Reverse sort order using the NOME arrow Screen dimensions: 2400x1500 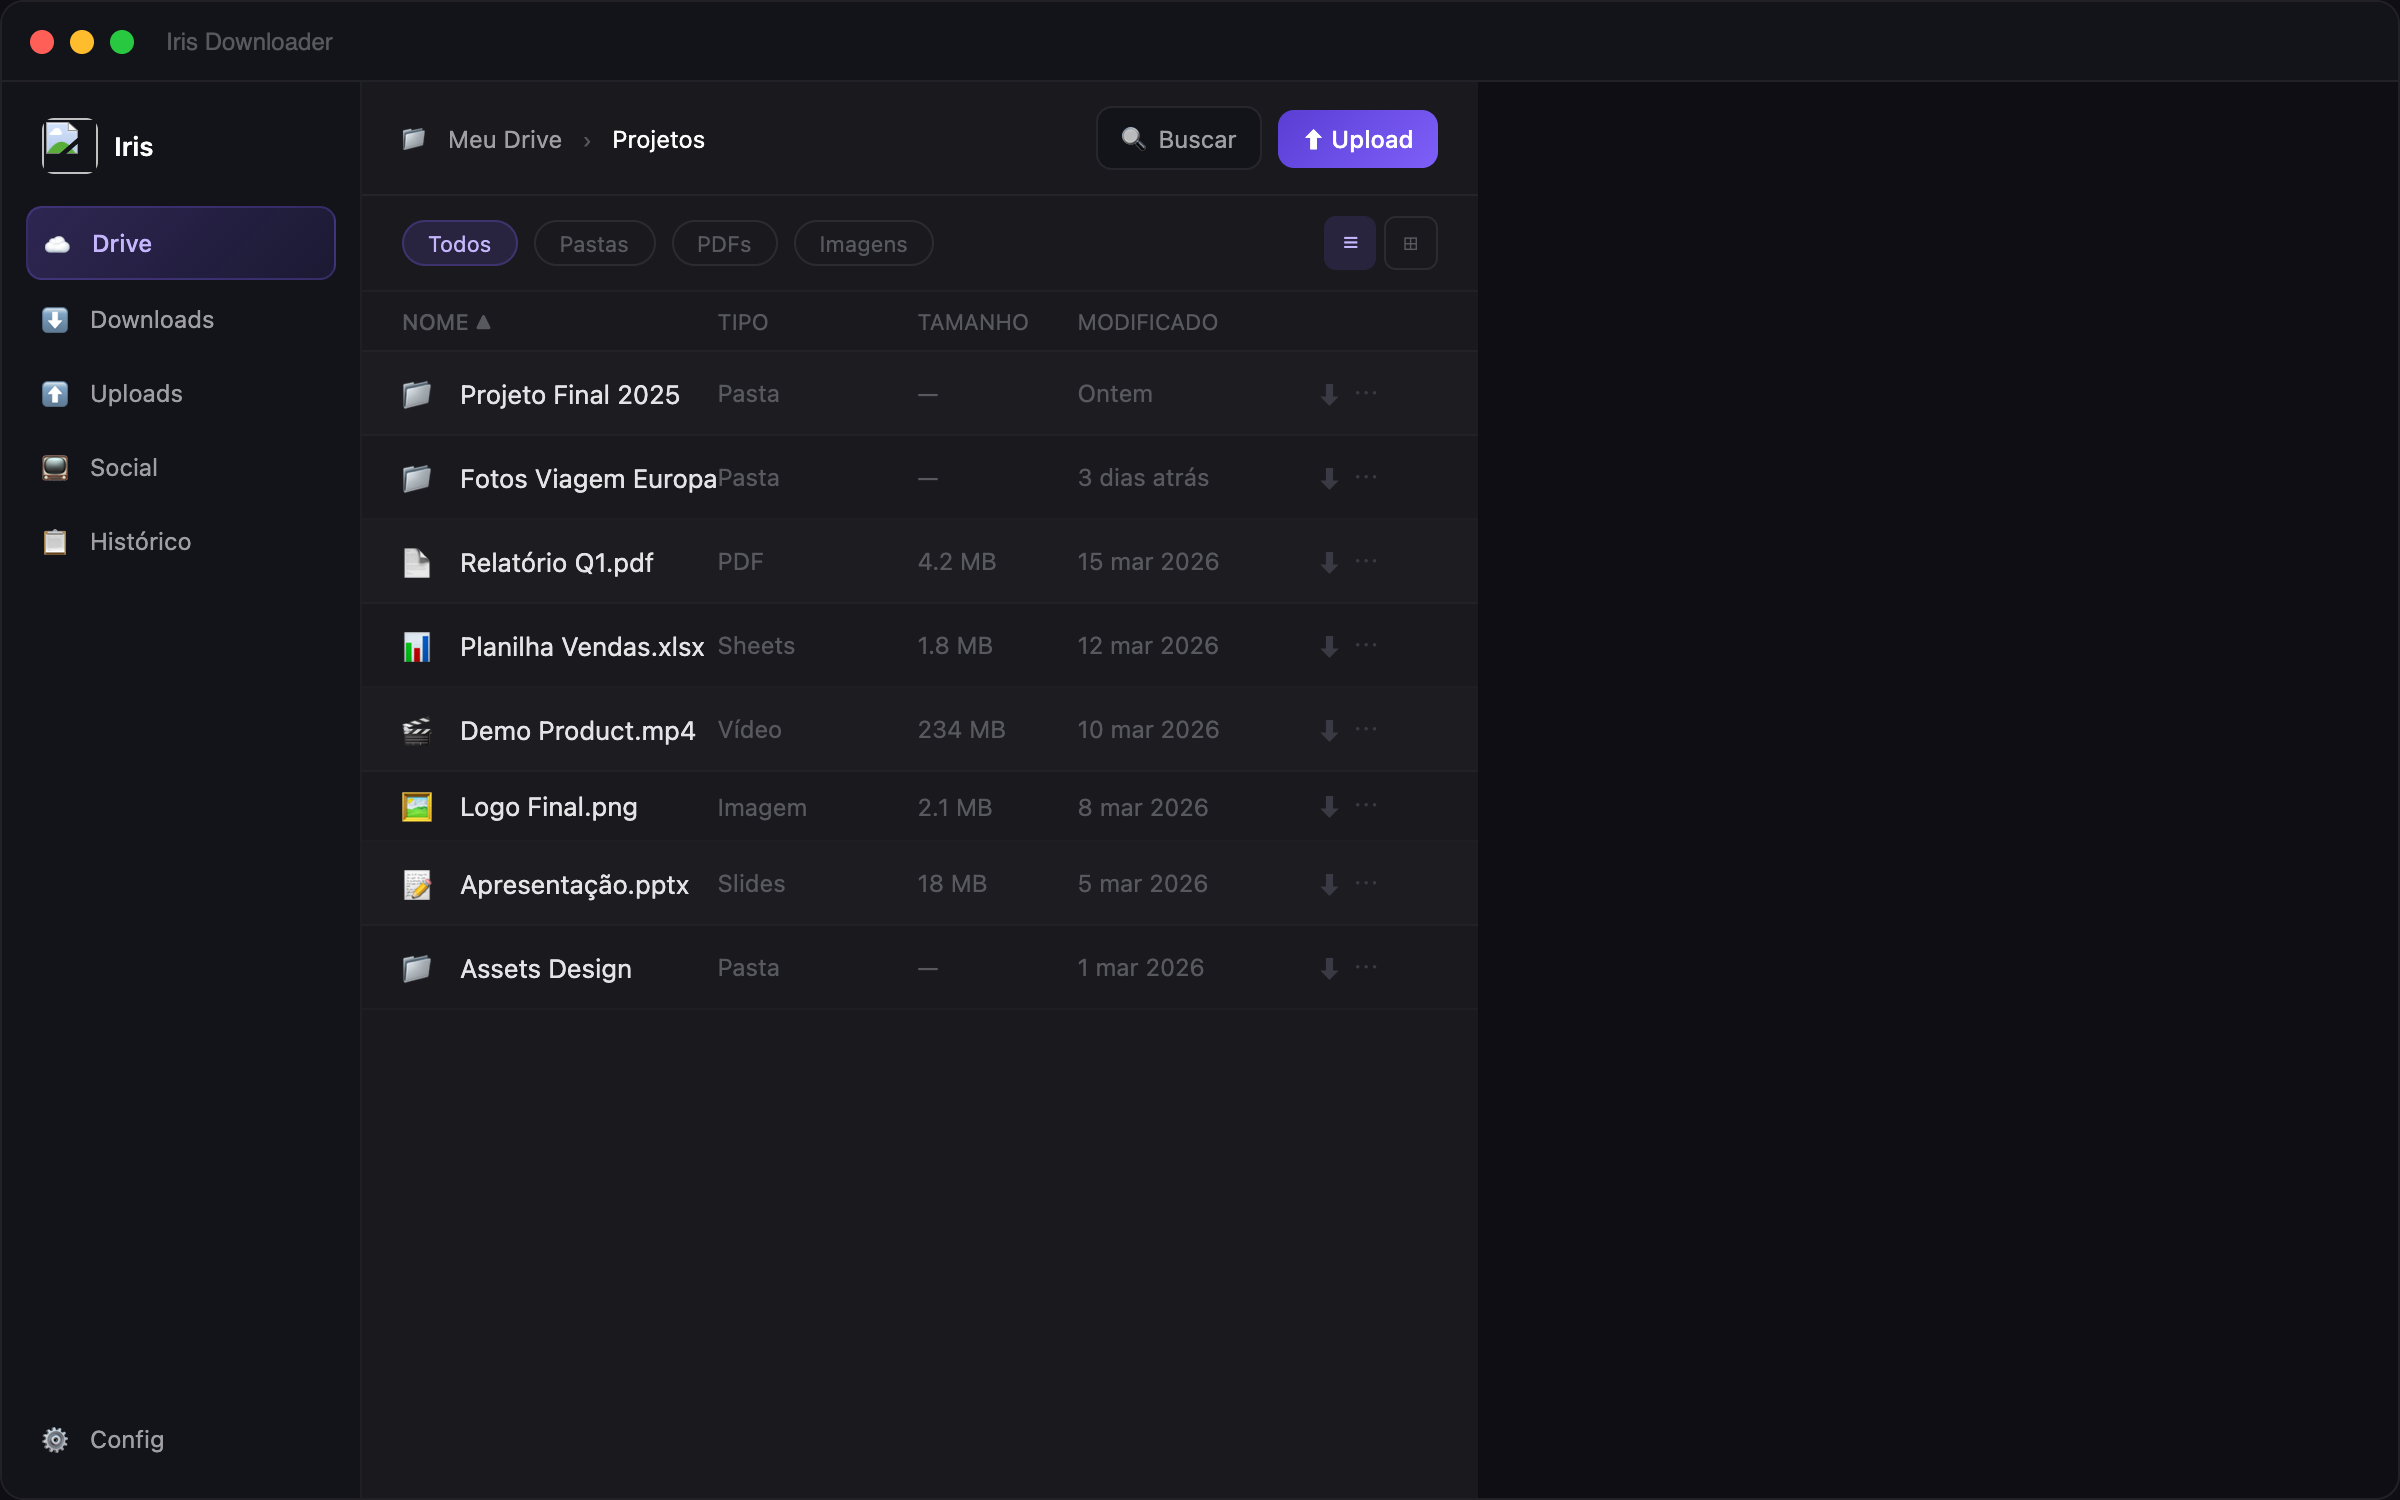[484, 321]
